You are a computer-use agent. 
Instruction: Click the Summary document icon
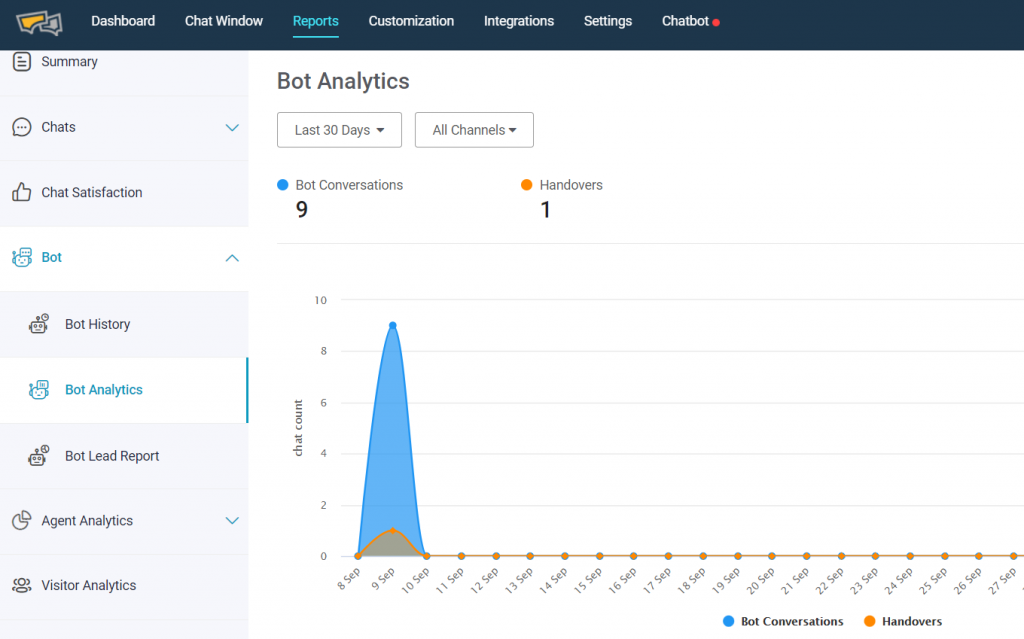tap(22, 62)
